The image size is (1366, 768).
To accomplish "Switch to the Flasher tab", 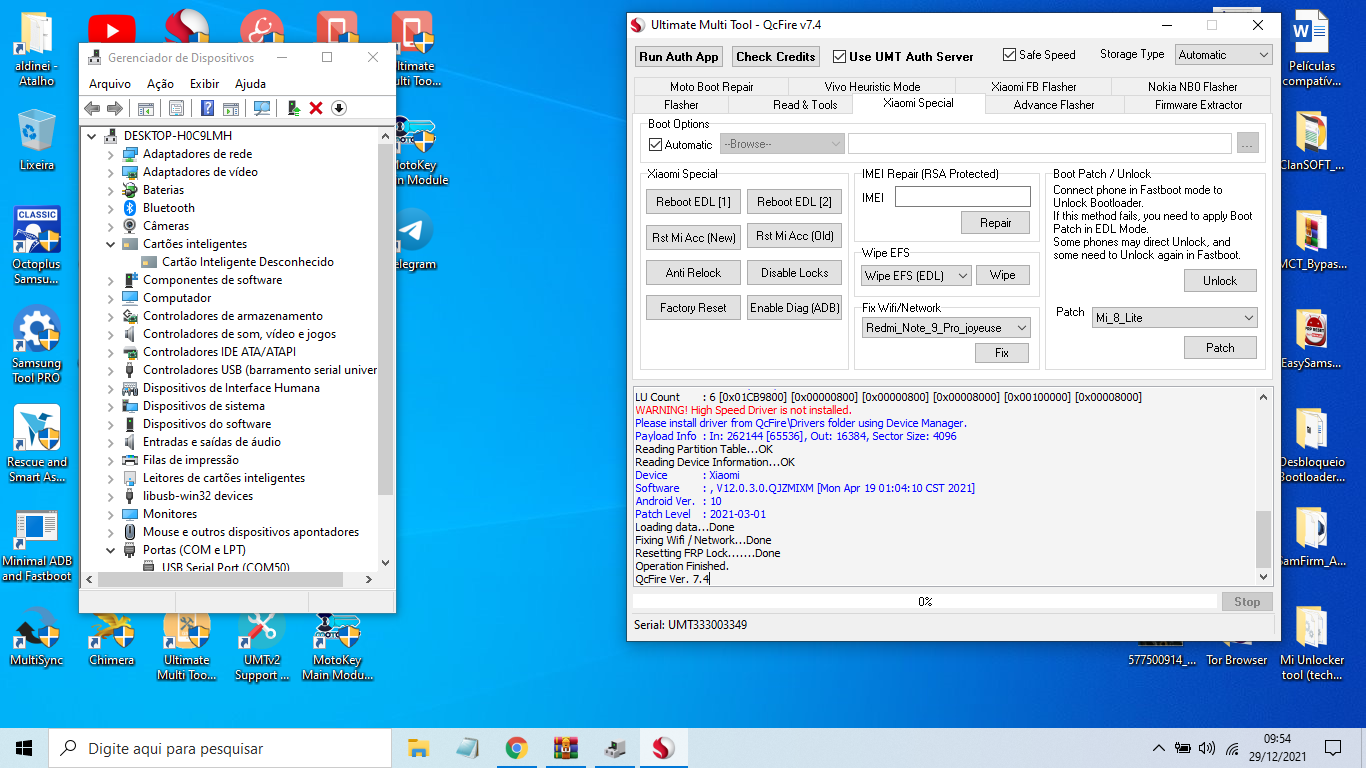I will (x=681, y=104).
